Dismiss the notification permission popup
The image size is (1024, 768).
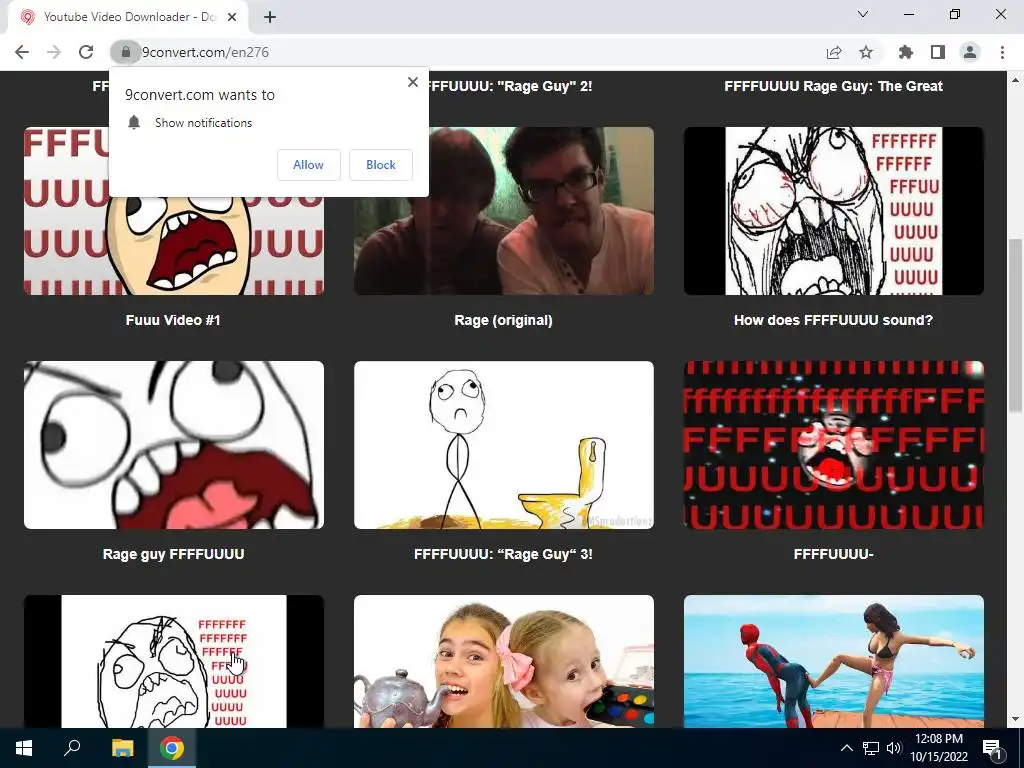click(x=413, y=82)
